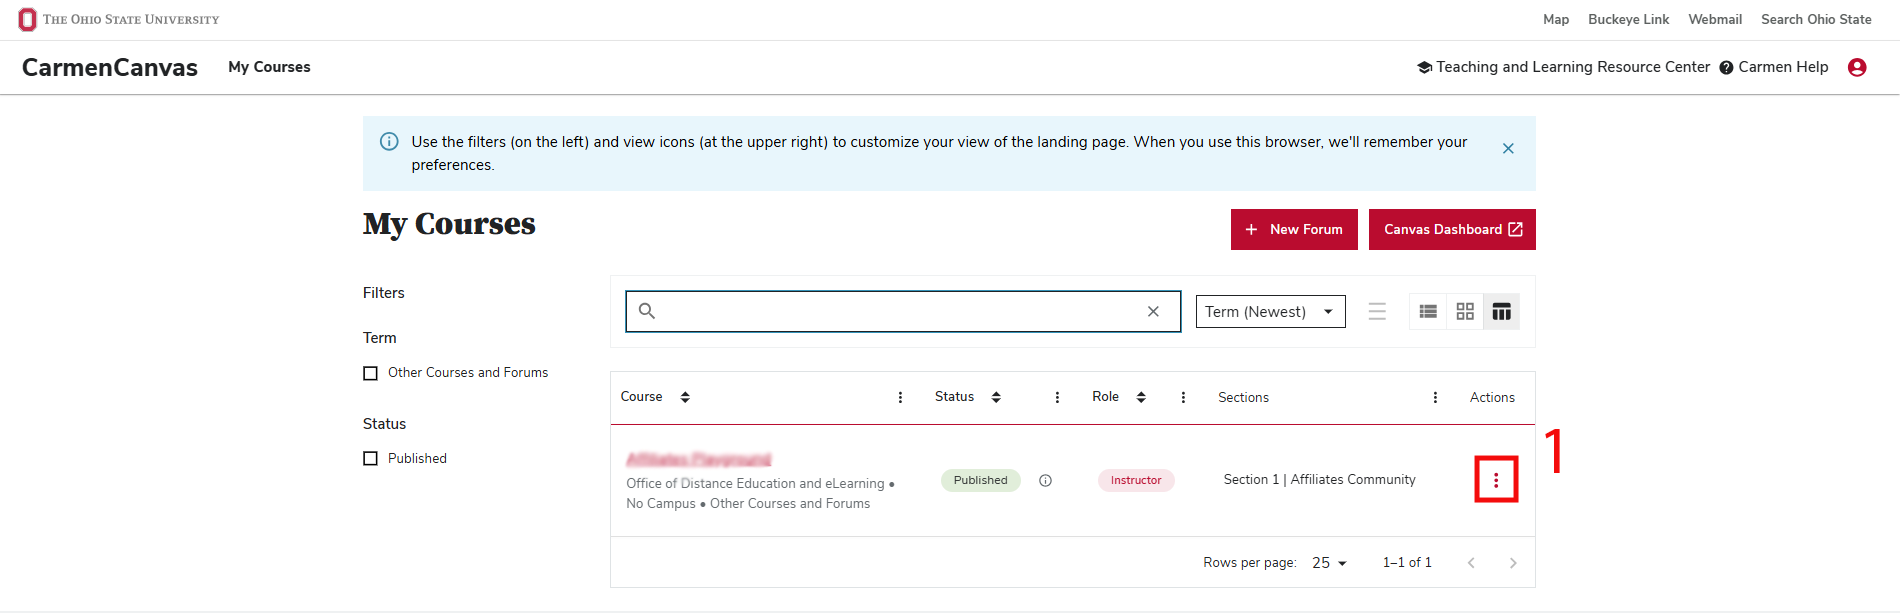Switch to table view icon
Viewport: 1900px width, 613px height.
[1501, 311]
